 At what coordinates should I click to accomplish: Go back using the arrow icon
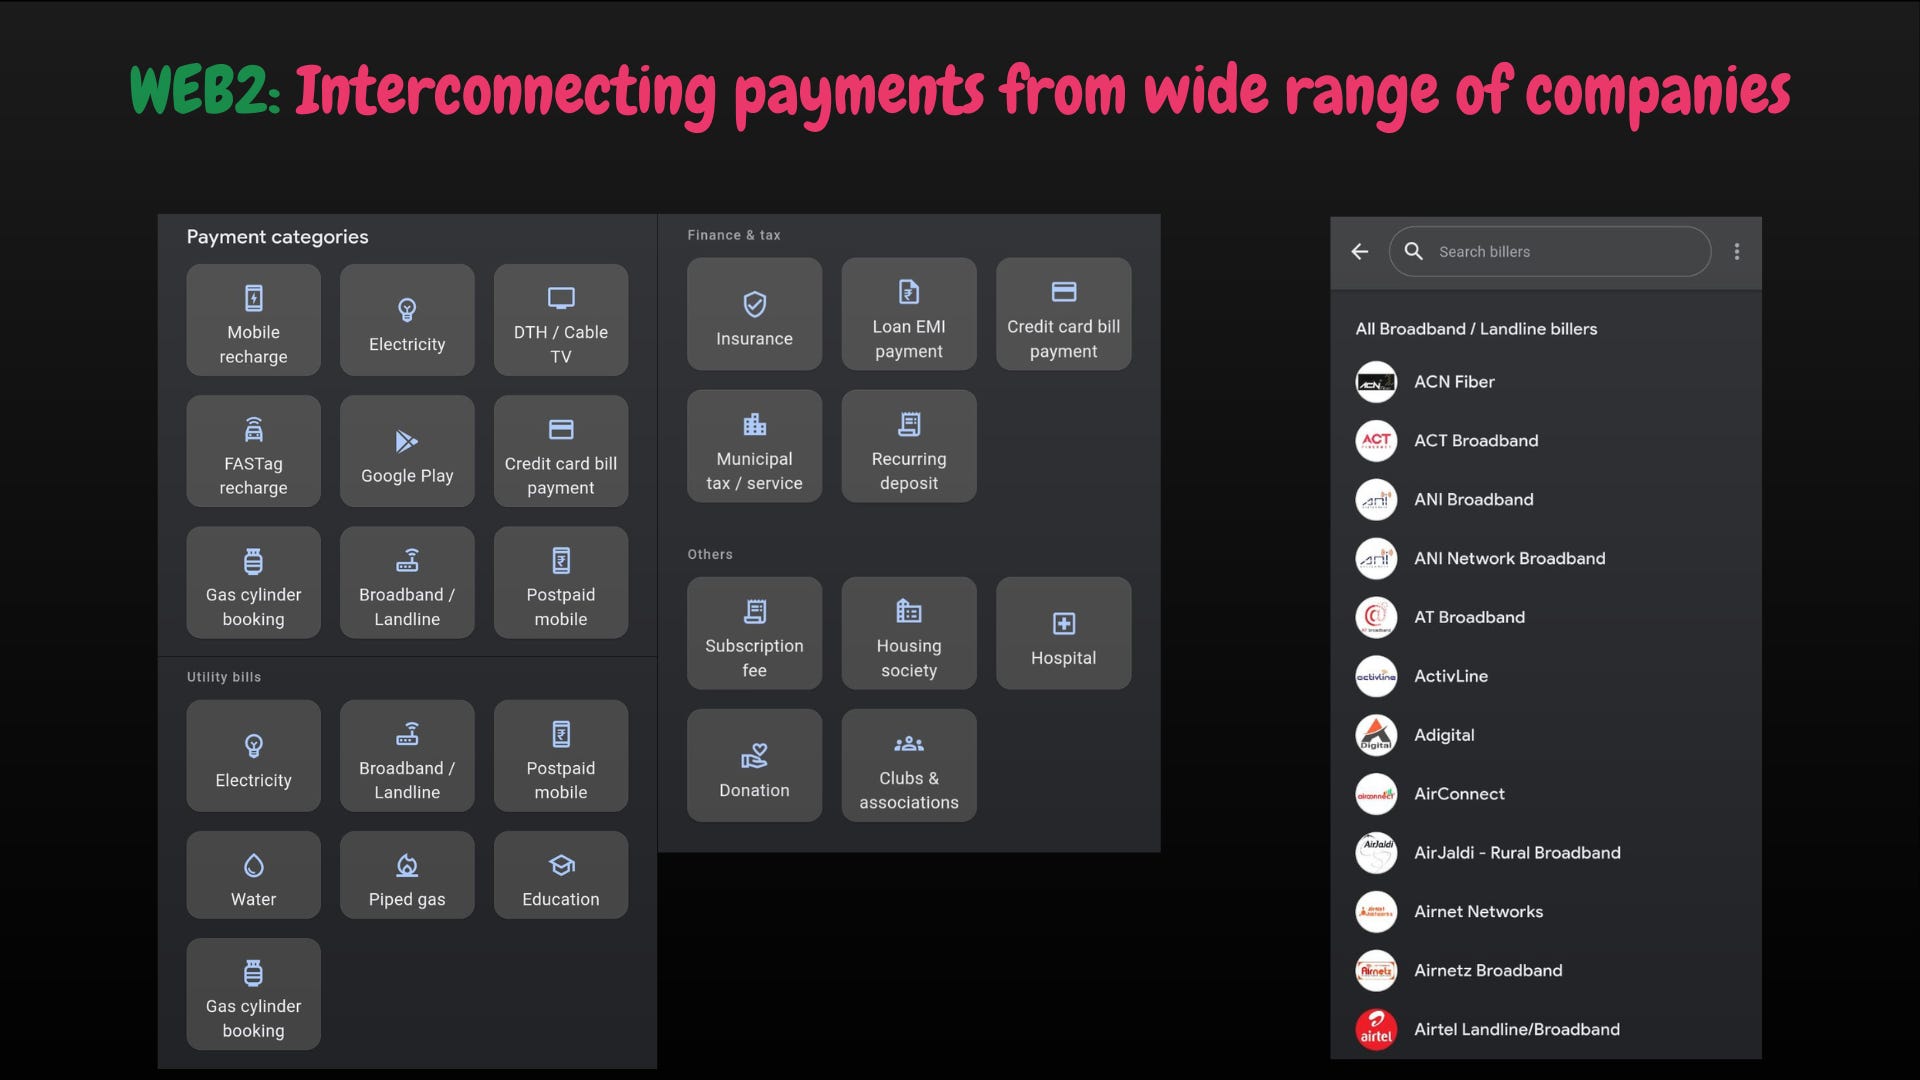coord(1360,252)
